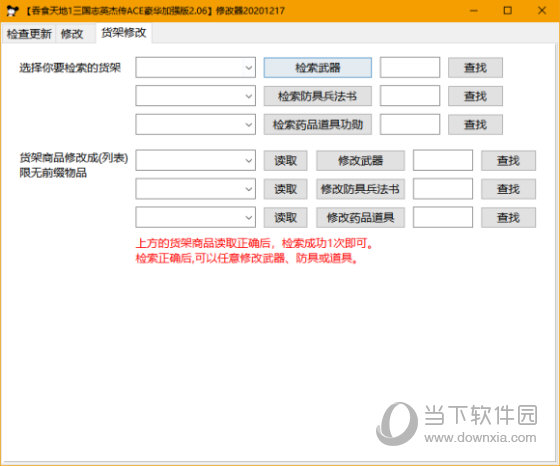Click 读取 next to 修改防具兵法书
560x466 pixels.
(x=285, y=189)
